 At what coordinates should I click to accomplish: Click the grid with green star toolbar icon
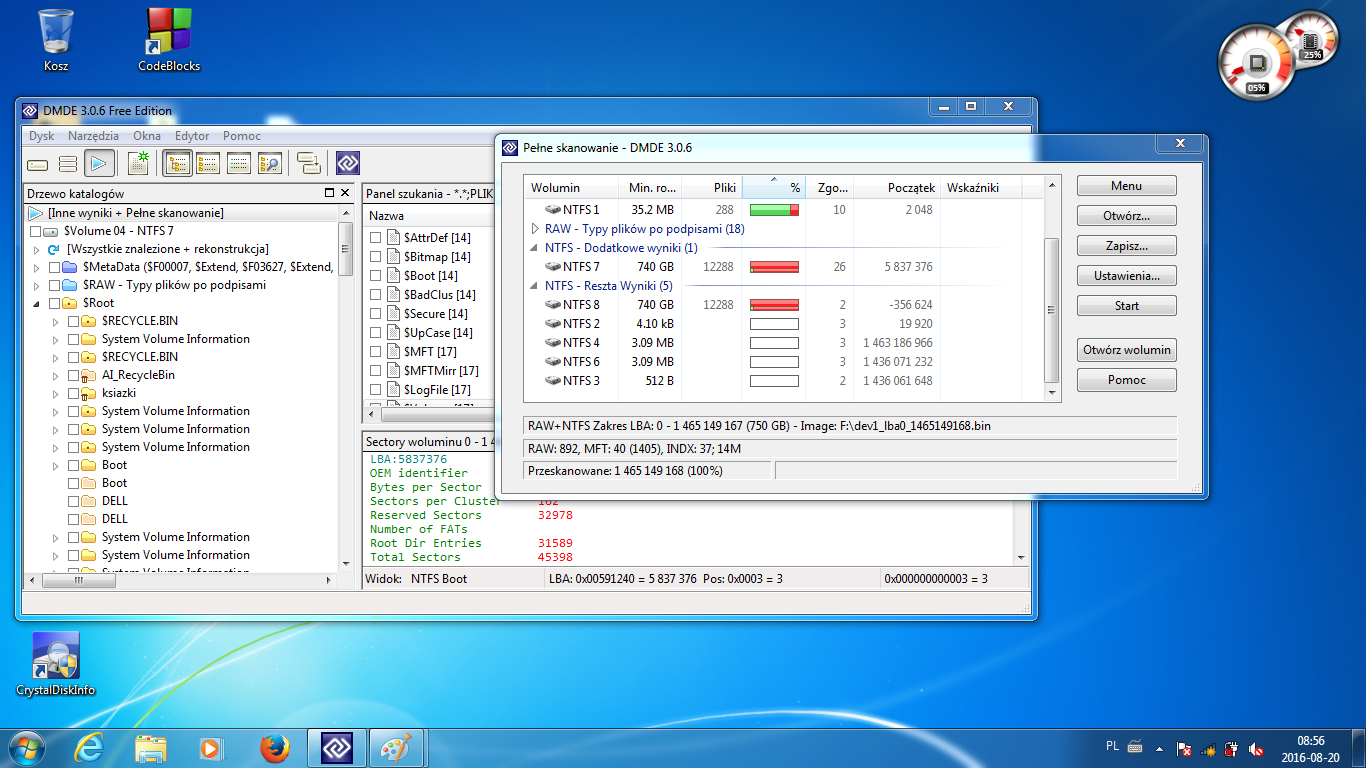138,163
